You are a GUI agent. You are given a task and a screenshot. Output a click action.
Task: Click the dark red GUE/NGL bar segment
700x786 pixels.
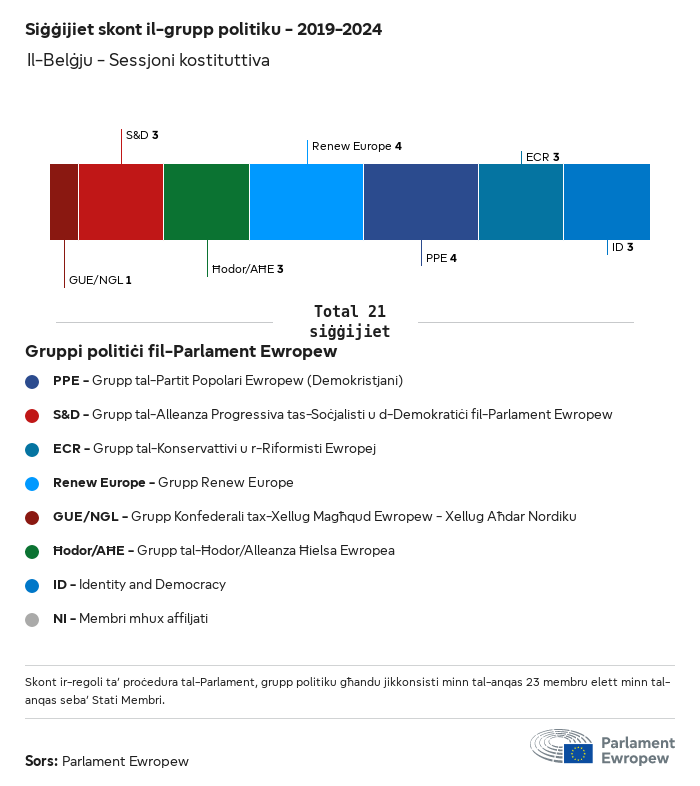click(x=64, y=202)
